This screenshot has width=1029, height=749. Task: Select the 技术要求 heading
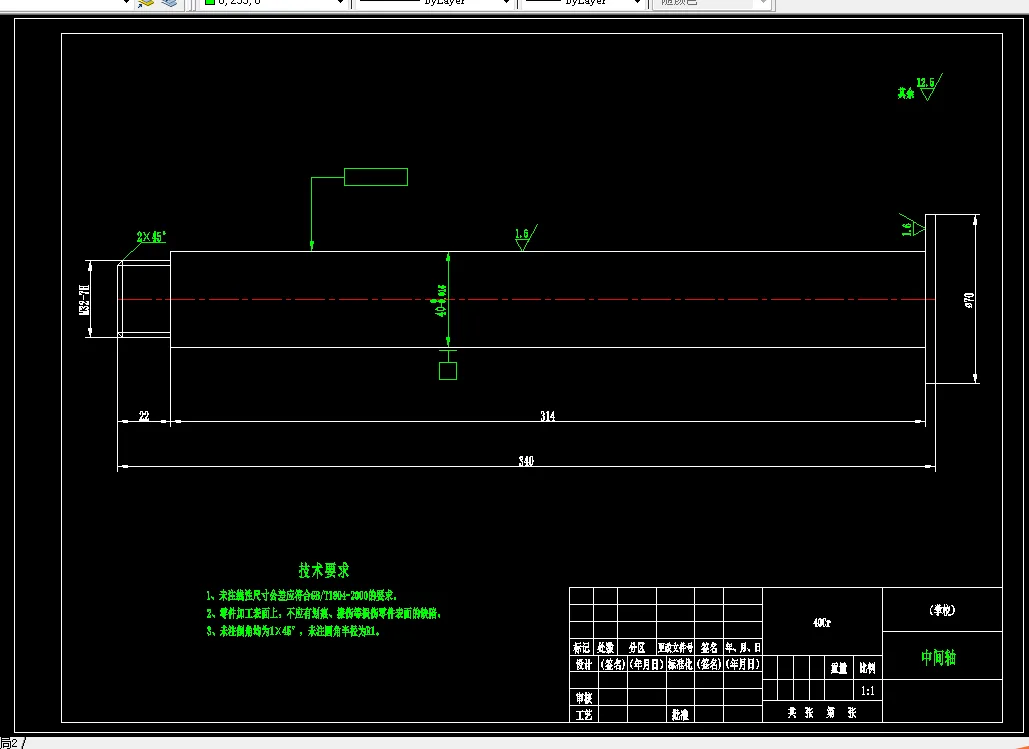point(324,570)
